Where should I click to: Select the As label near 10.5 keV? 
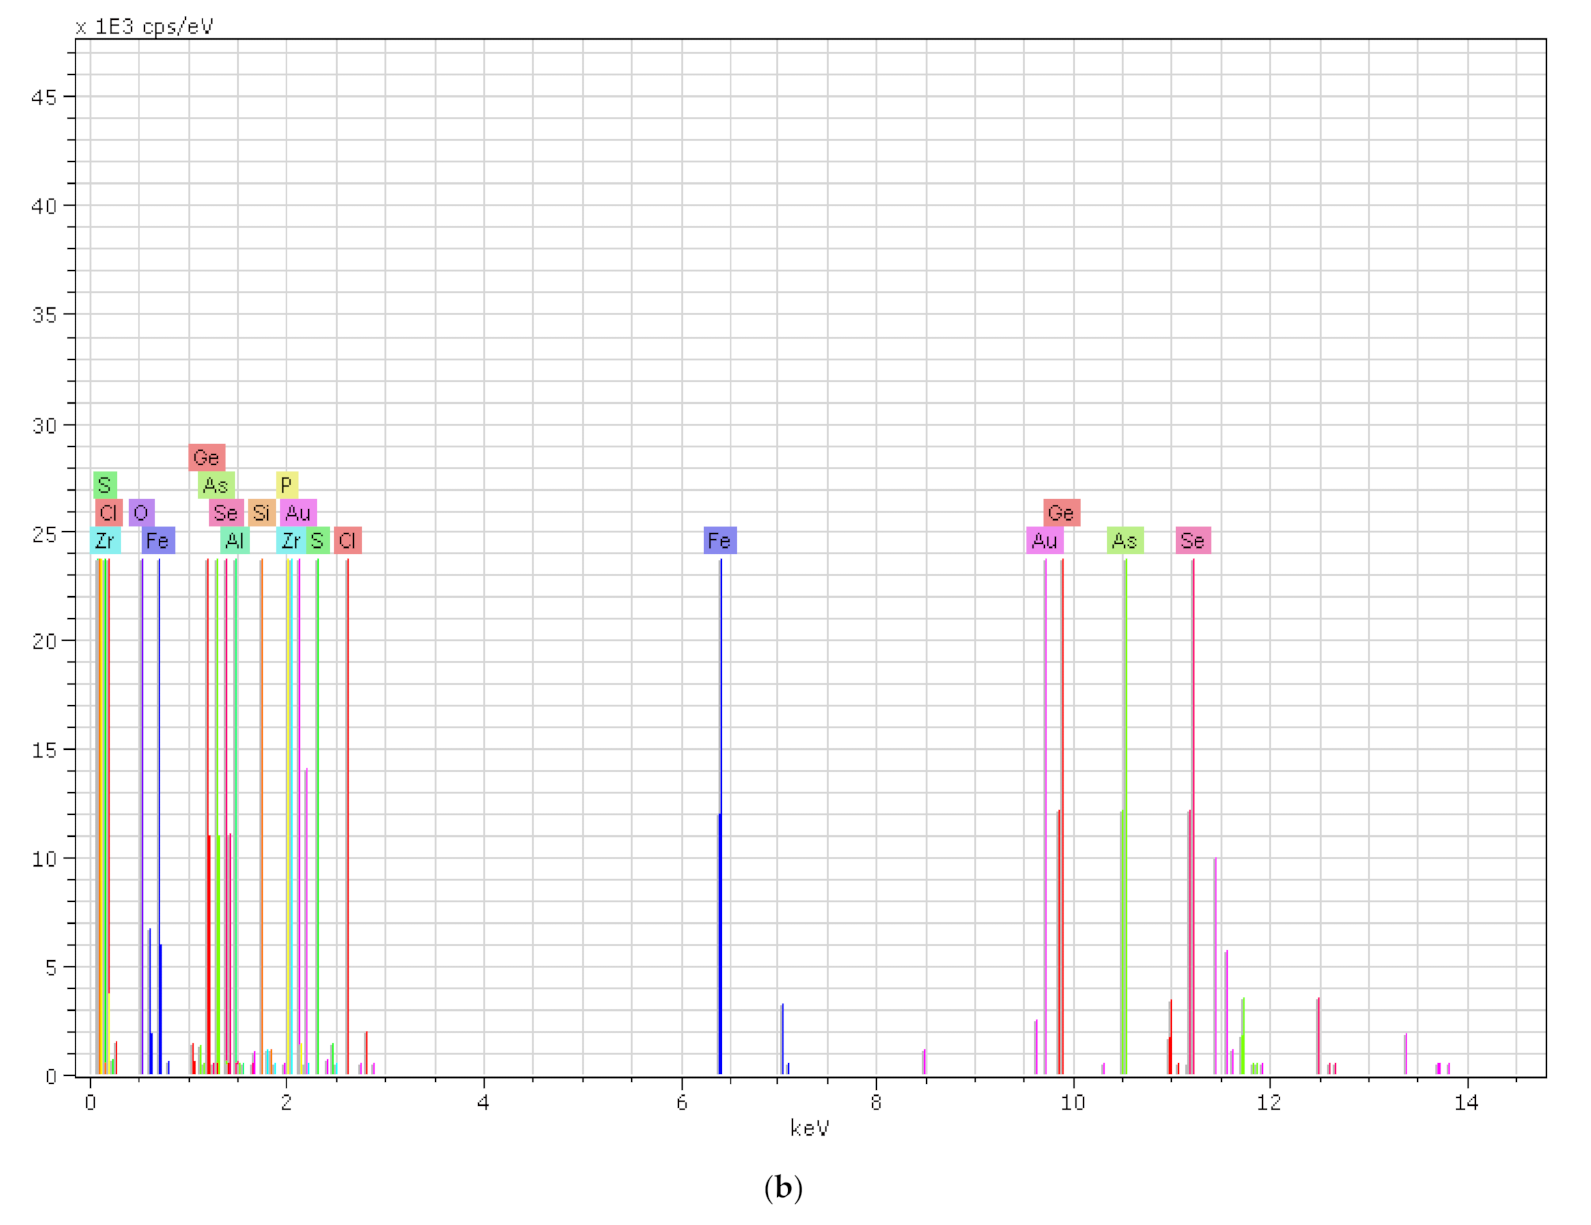coord(1125,541)
